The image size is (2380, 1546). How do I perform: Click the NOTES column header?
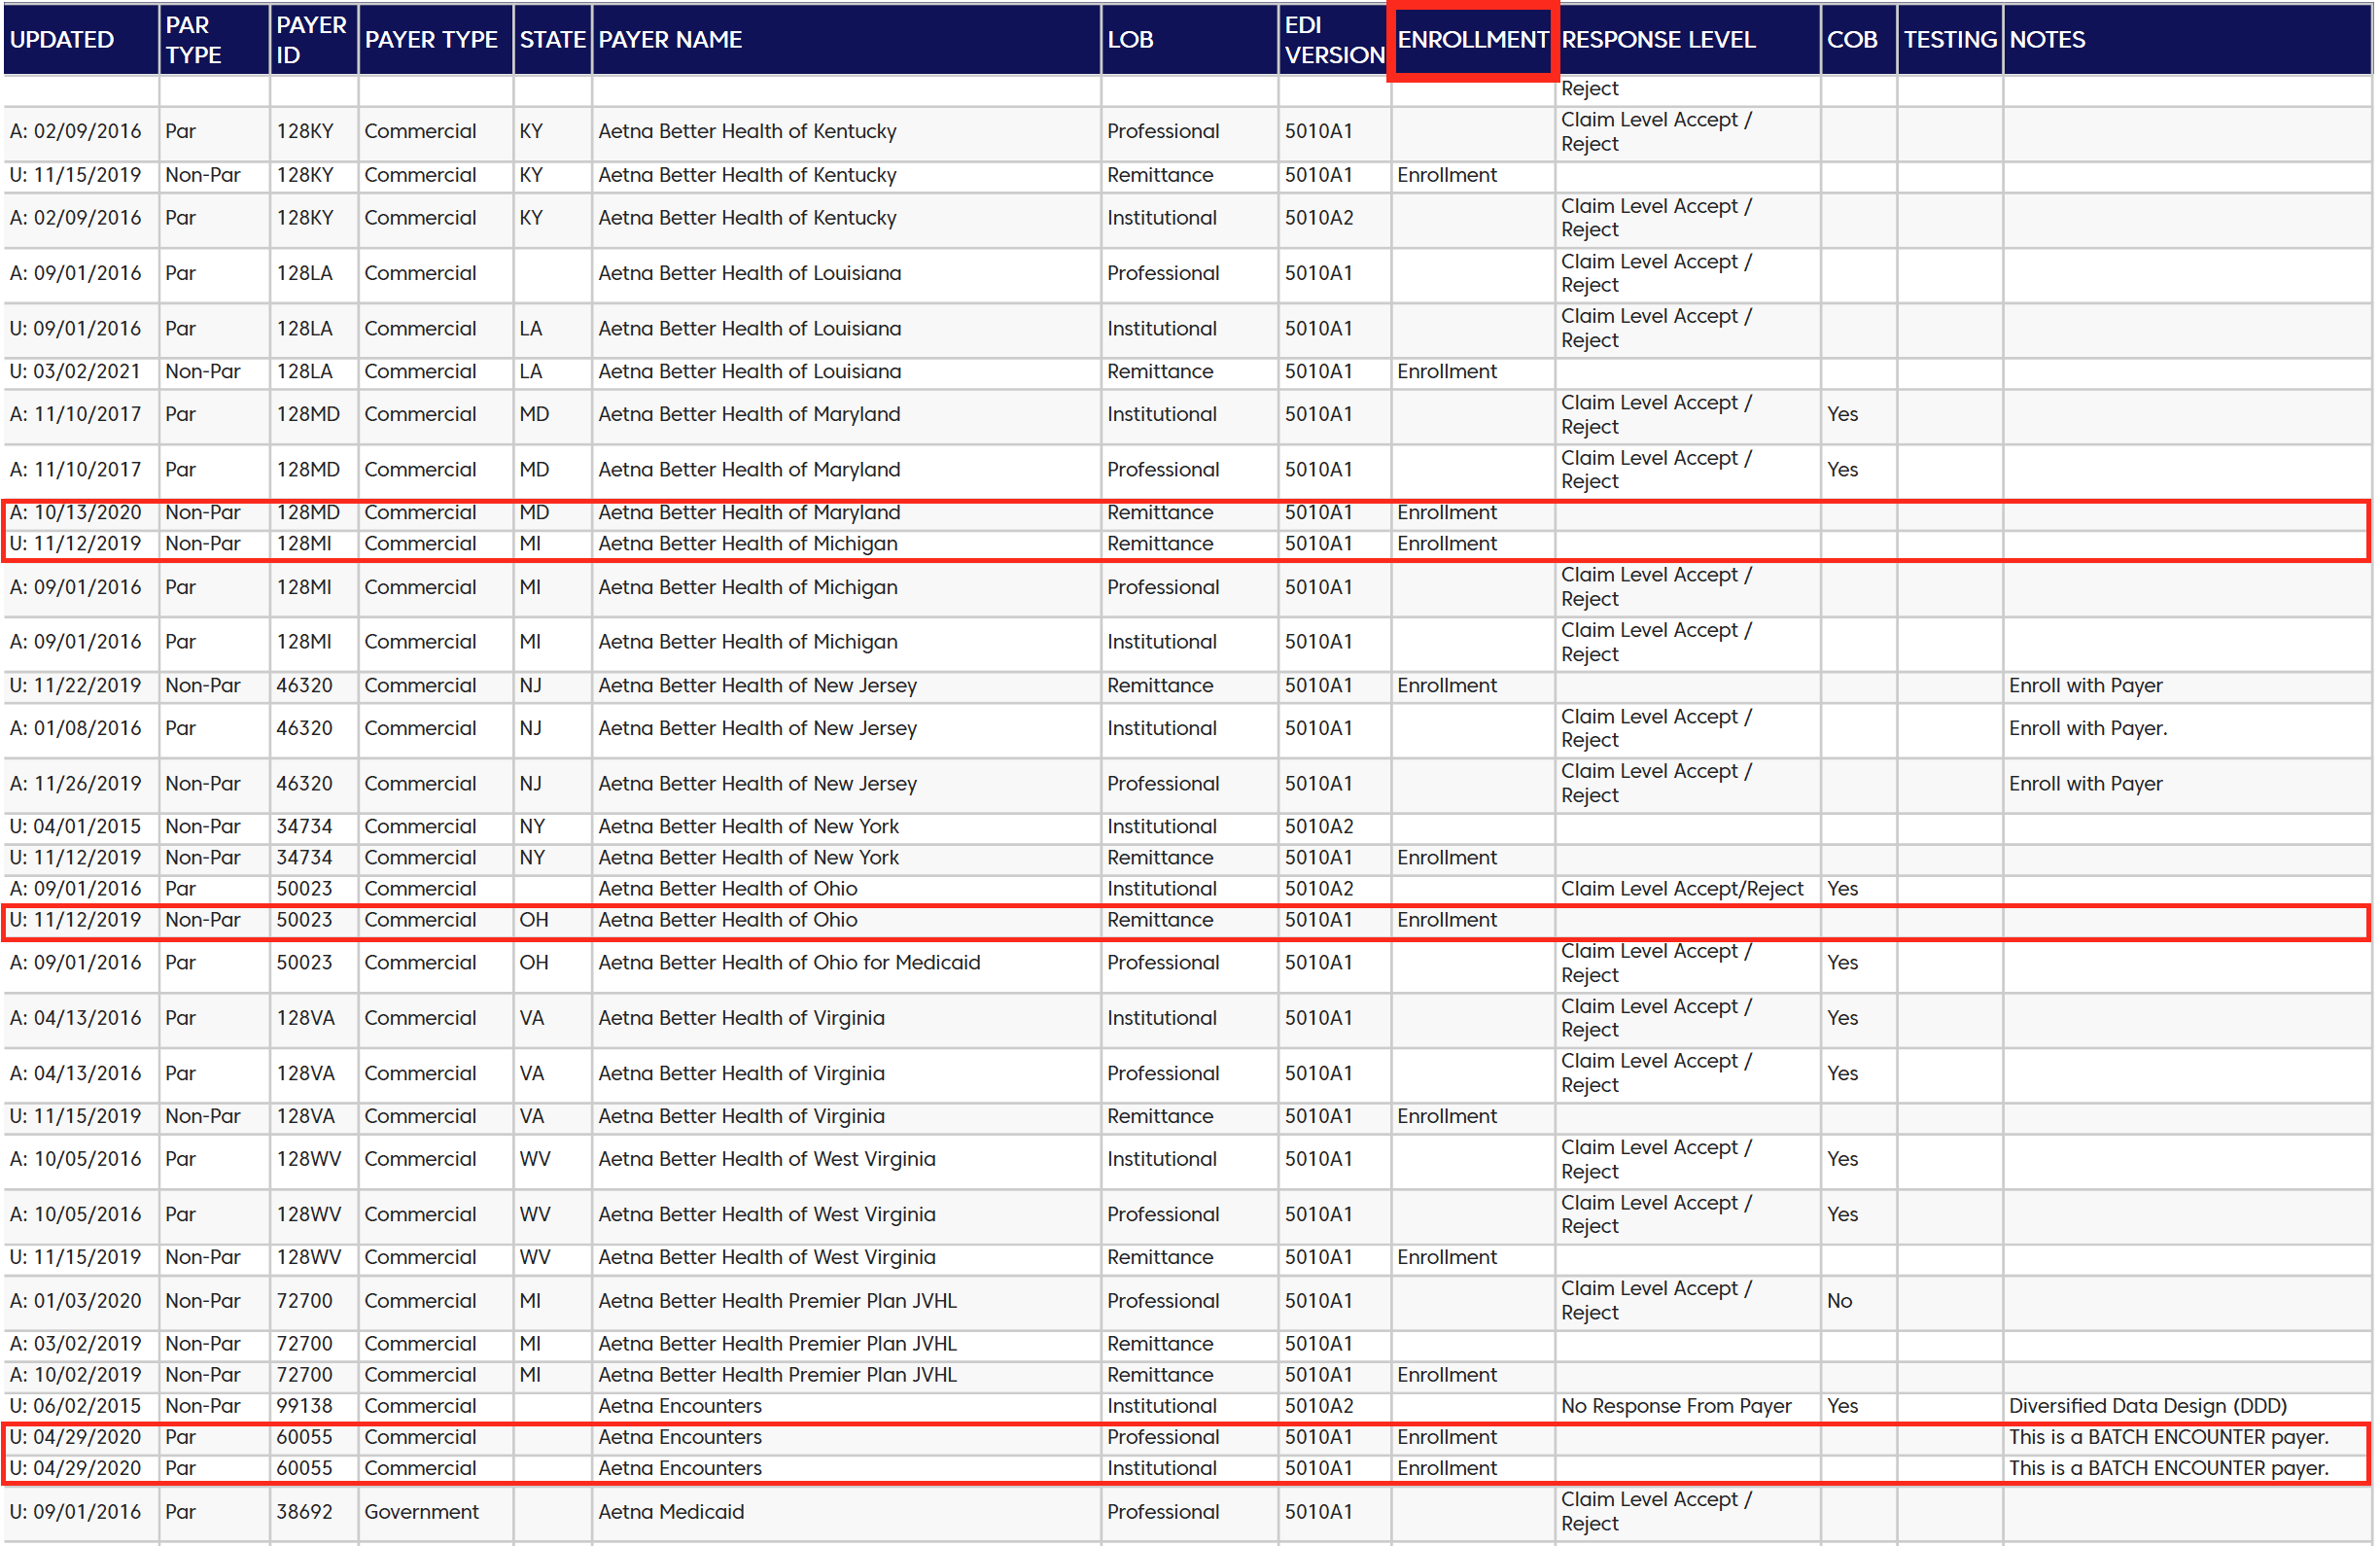click(2047, 40)
